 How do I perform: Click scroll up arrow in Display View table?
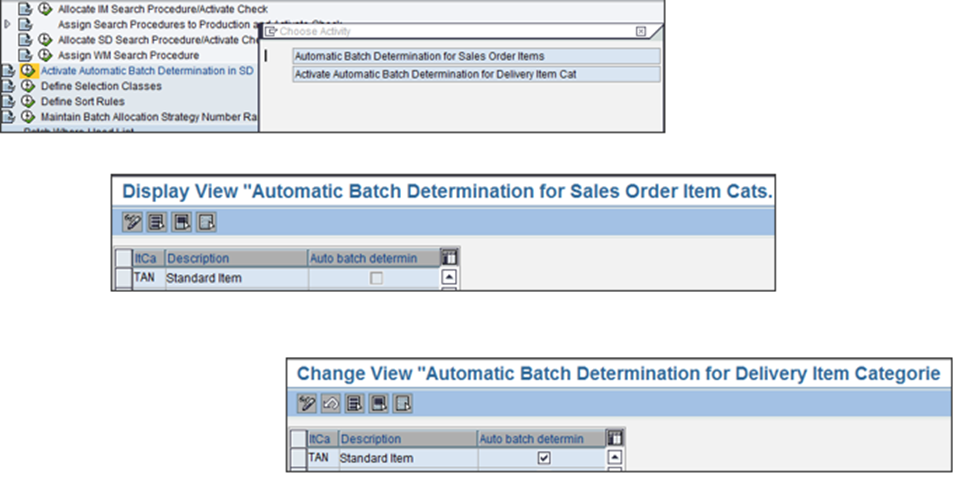pos(449,277)
